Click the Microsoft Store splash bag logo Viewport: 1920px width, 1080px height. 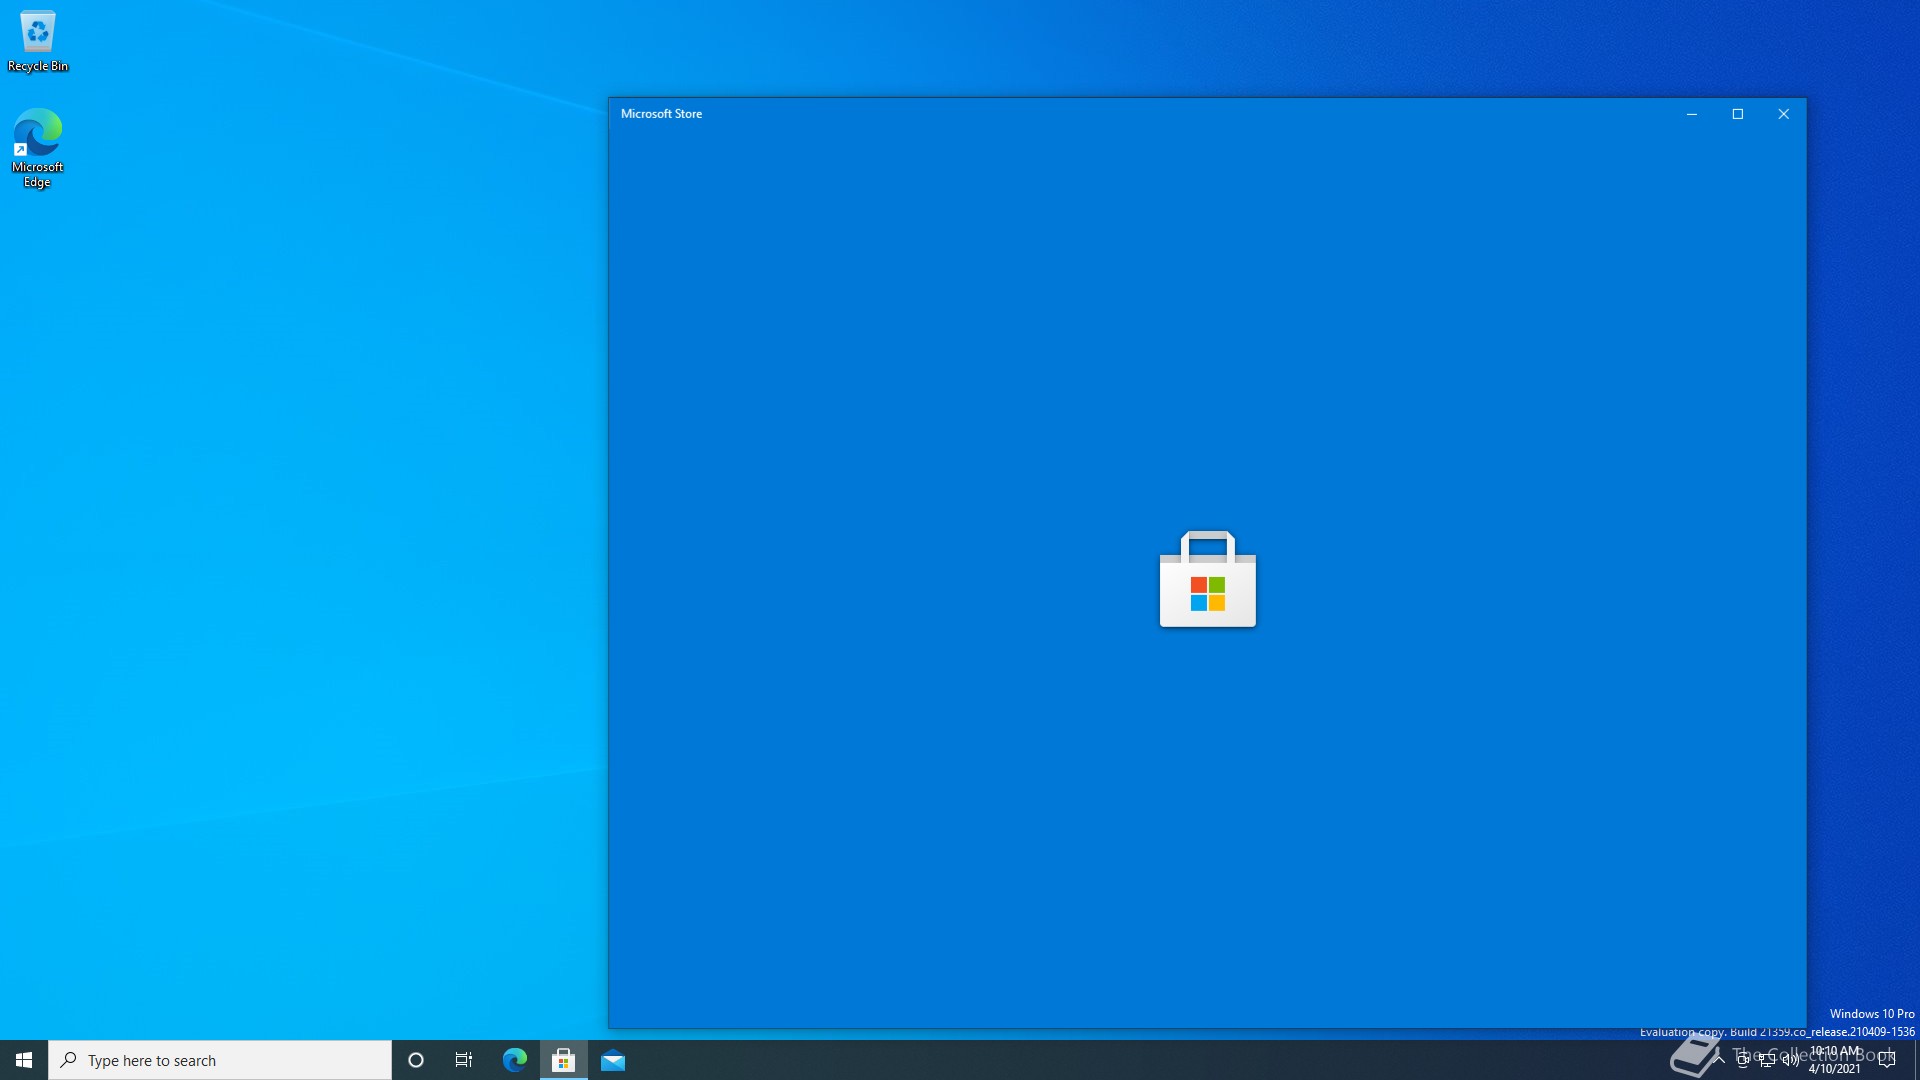[x=1208, y=579]
